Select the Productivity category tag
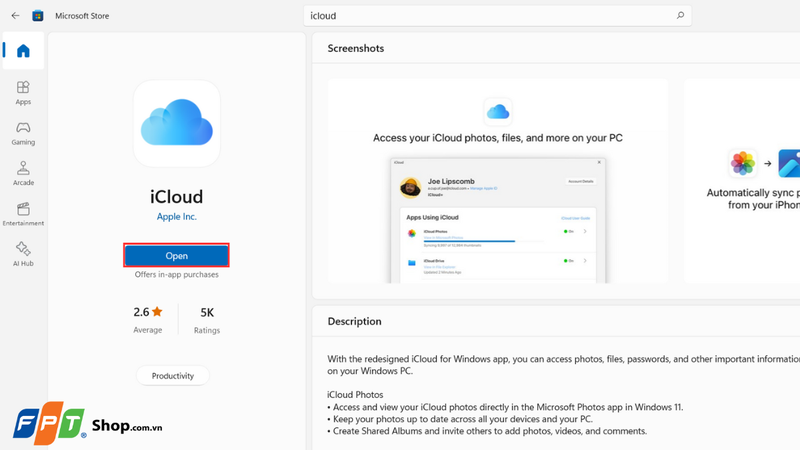Viewport: 800px width, 450px height. pyautogui.click(x=172, y=376)
